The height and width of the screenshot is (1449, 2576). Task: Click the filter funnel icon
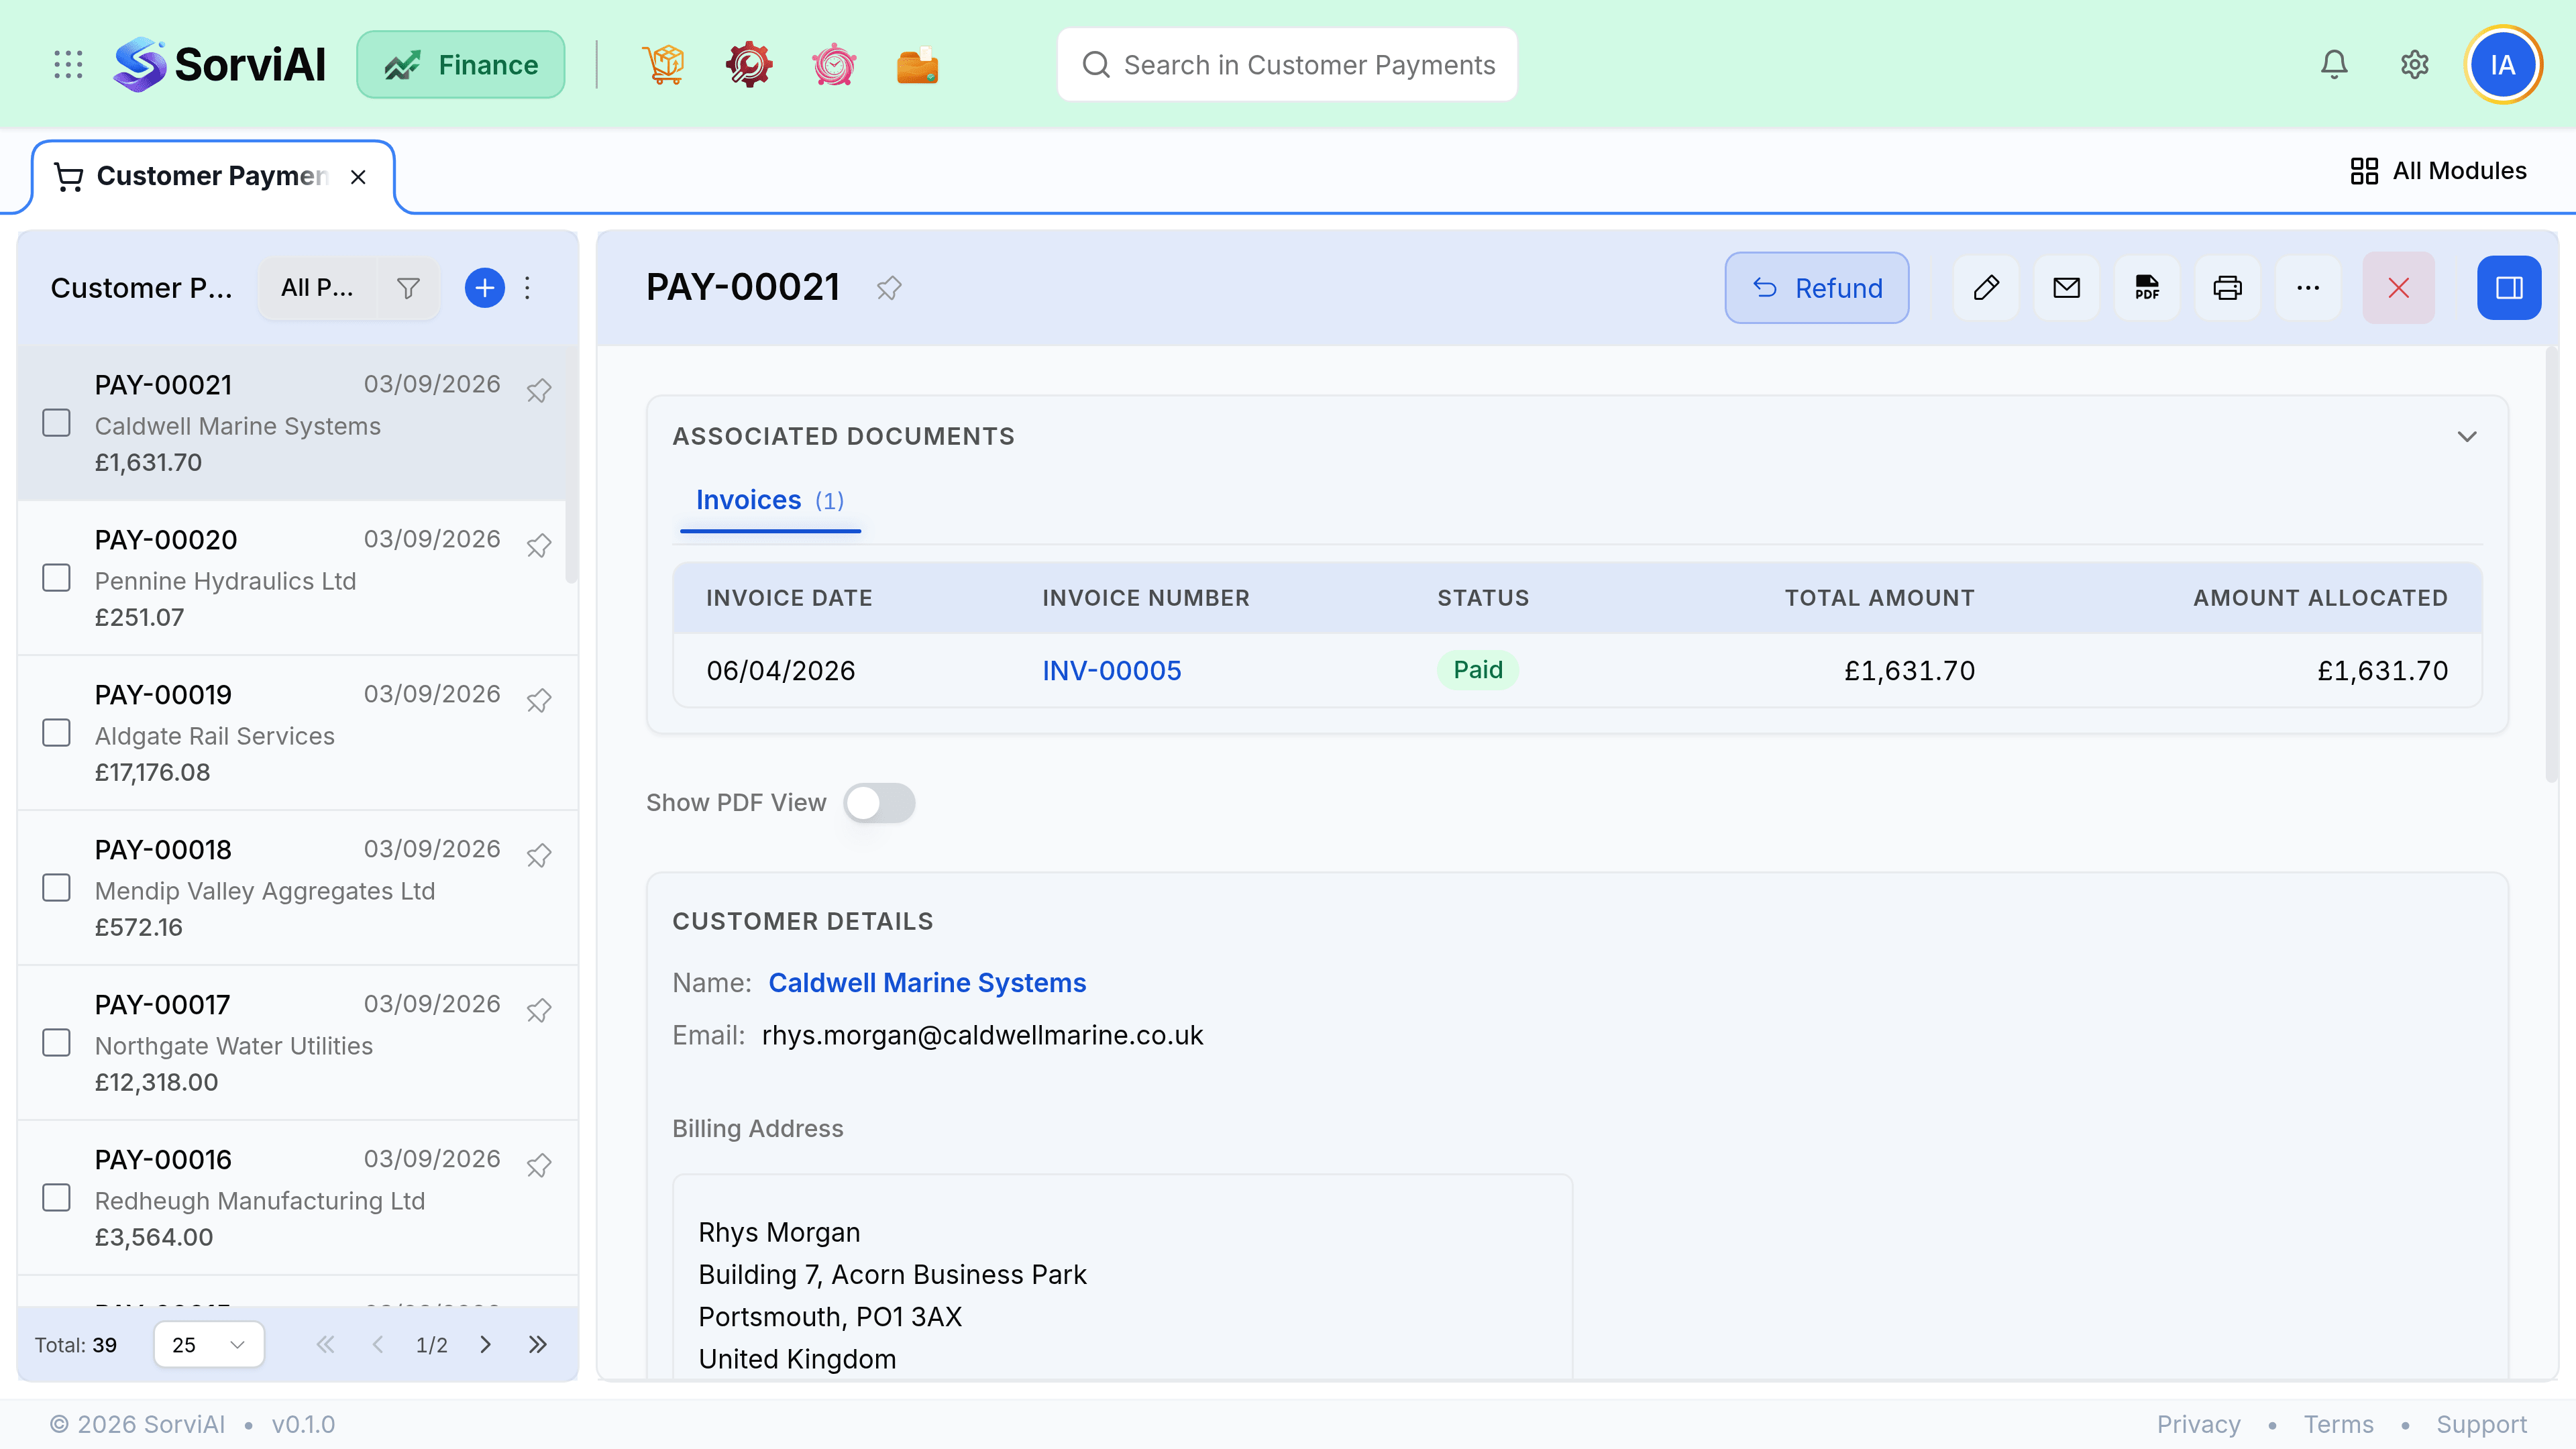point(408,288)
